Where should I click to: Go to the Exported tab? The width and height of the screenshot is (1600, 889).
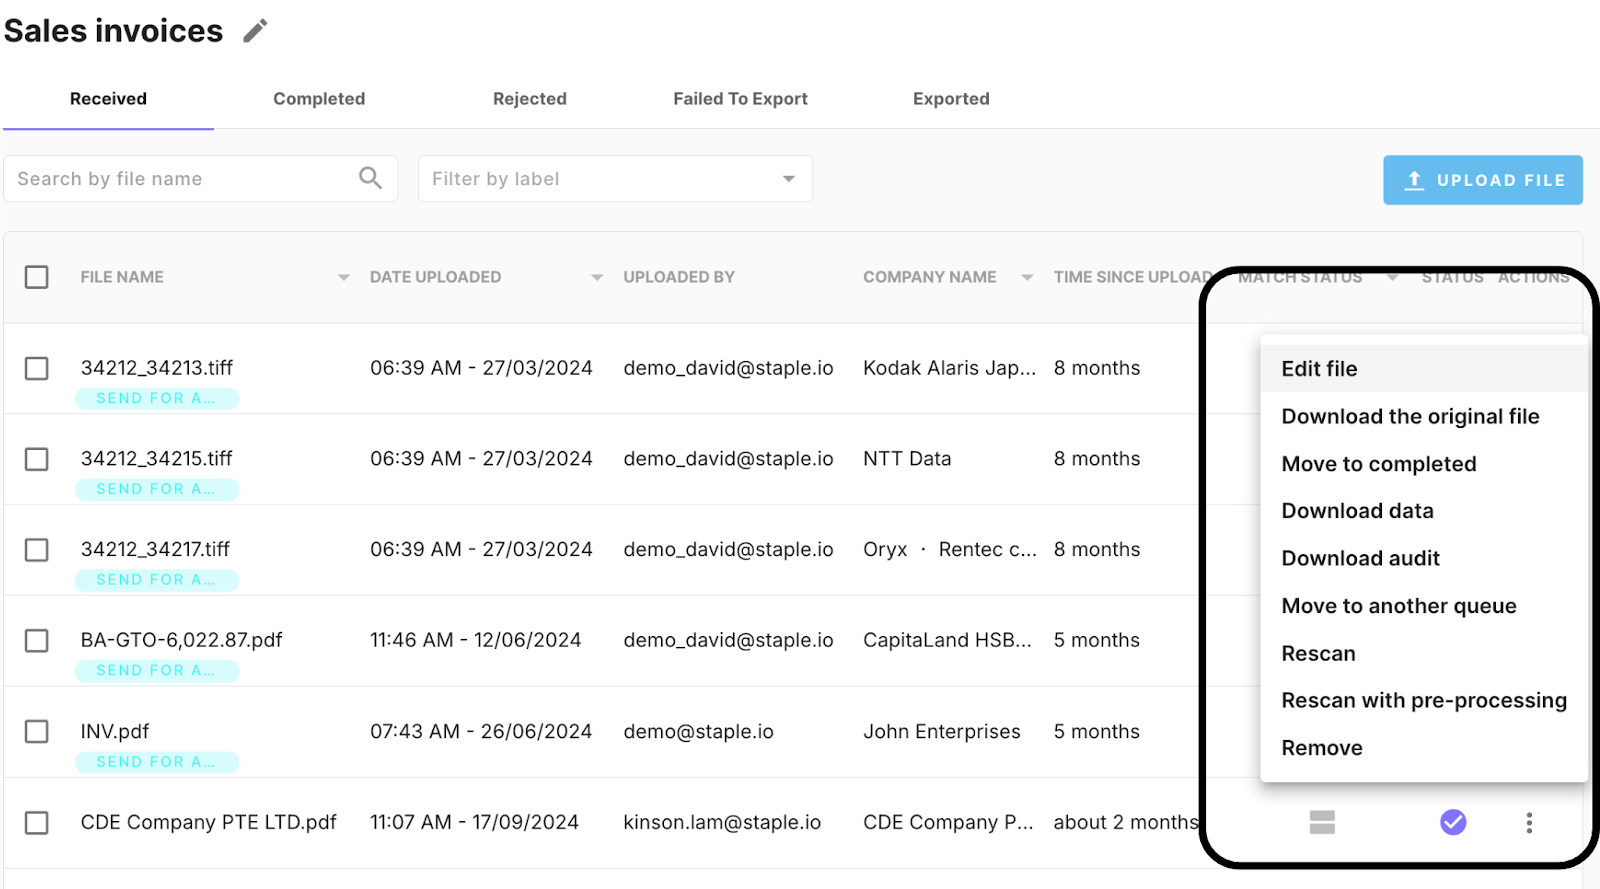point(951,99)
